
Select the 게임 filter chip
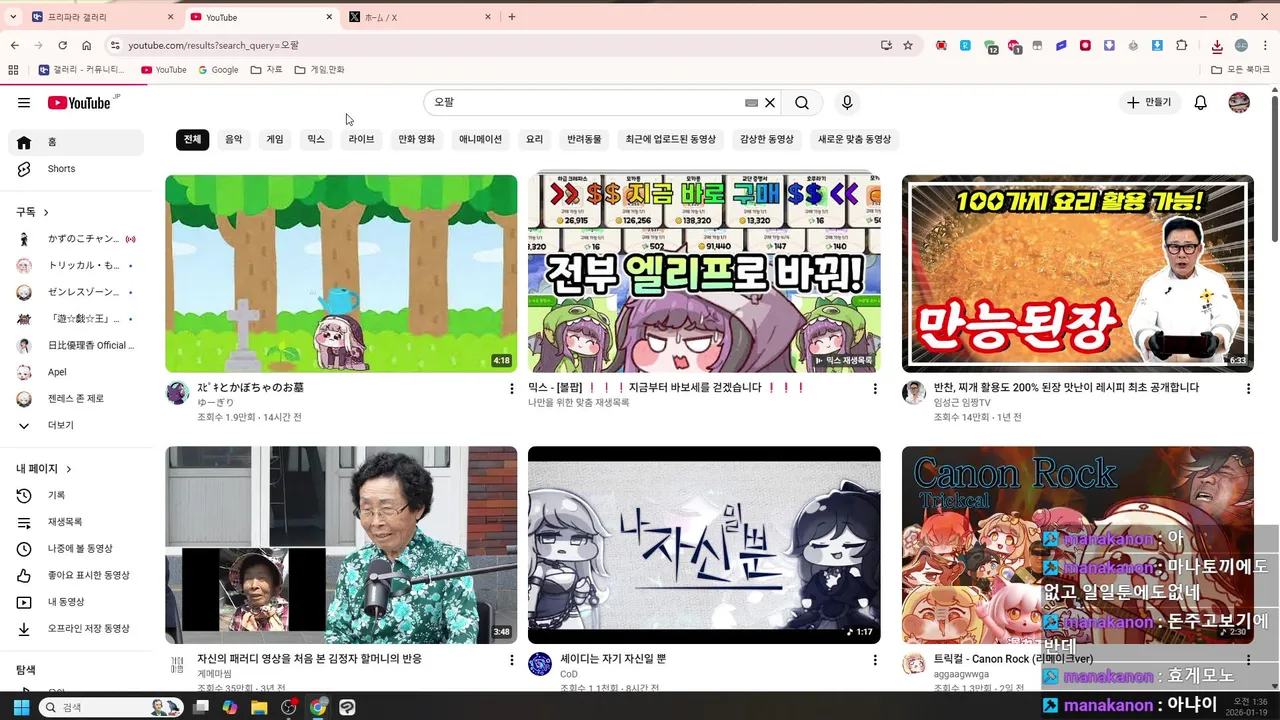pos(275,140)
